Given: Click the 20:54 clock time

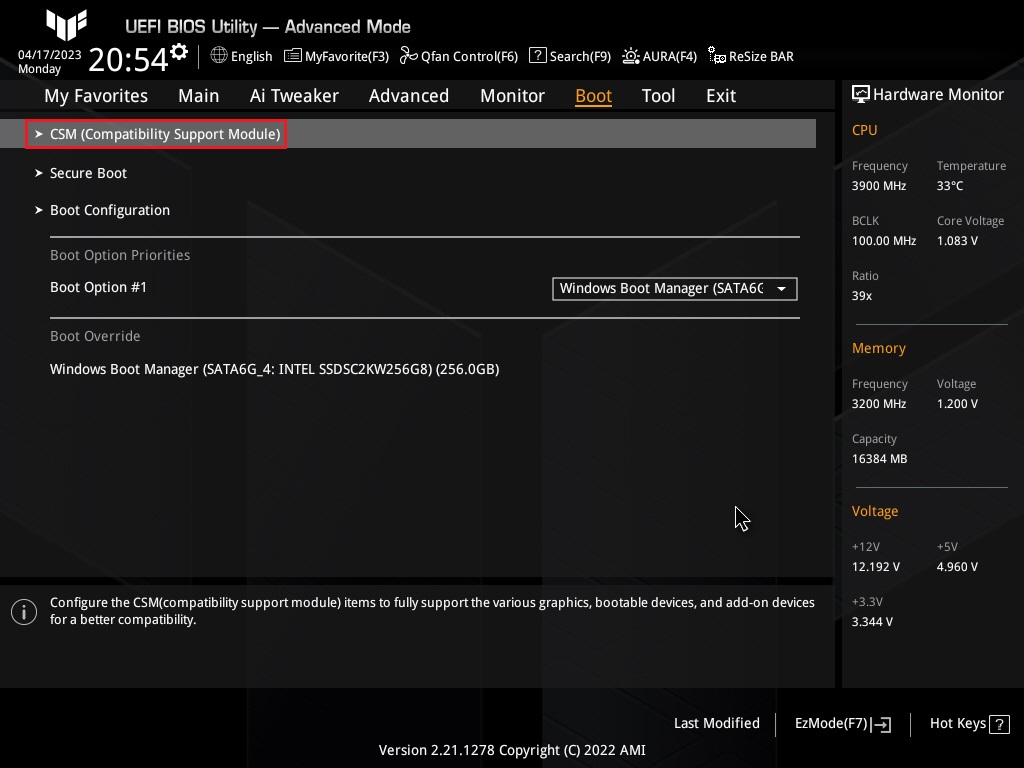Looking at the screenshot, I should point(128,59).
